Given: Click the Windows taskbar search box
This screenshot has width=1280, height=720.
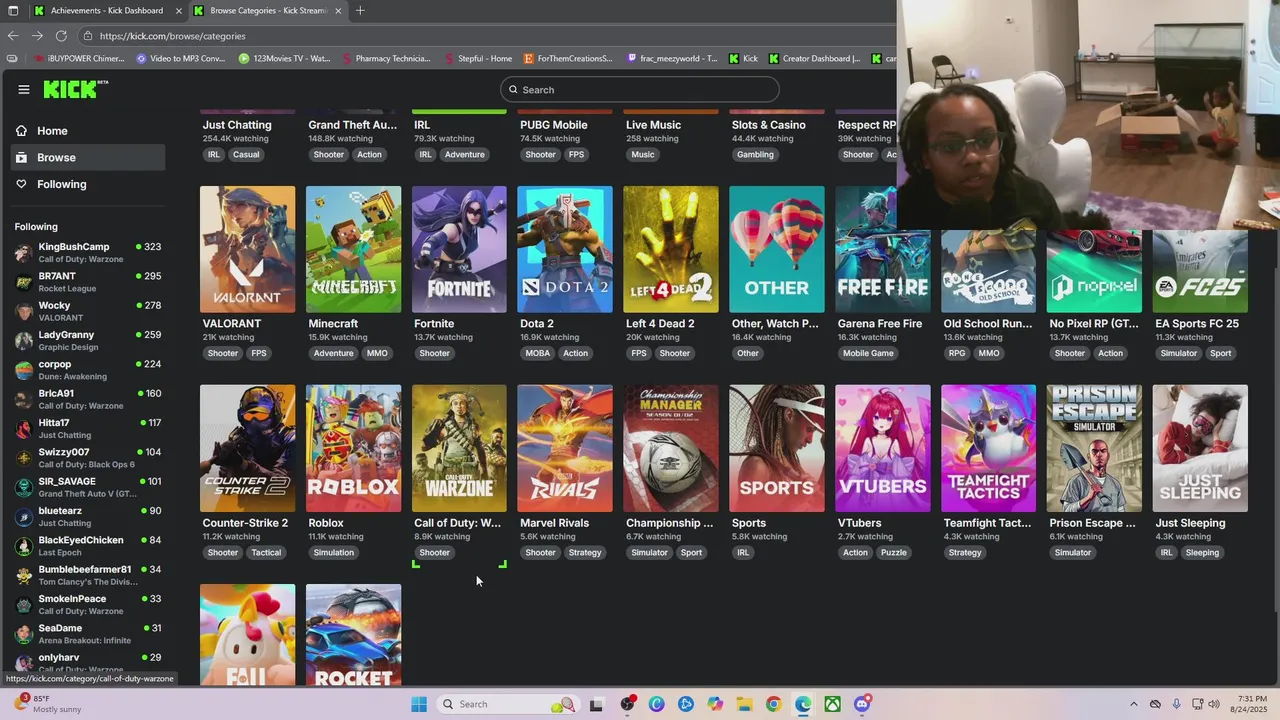Looking at the screenshot, I should (508, 704).
